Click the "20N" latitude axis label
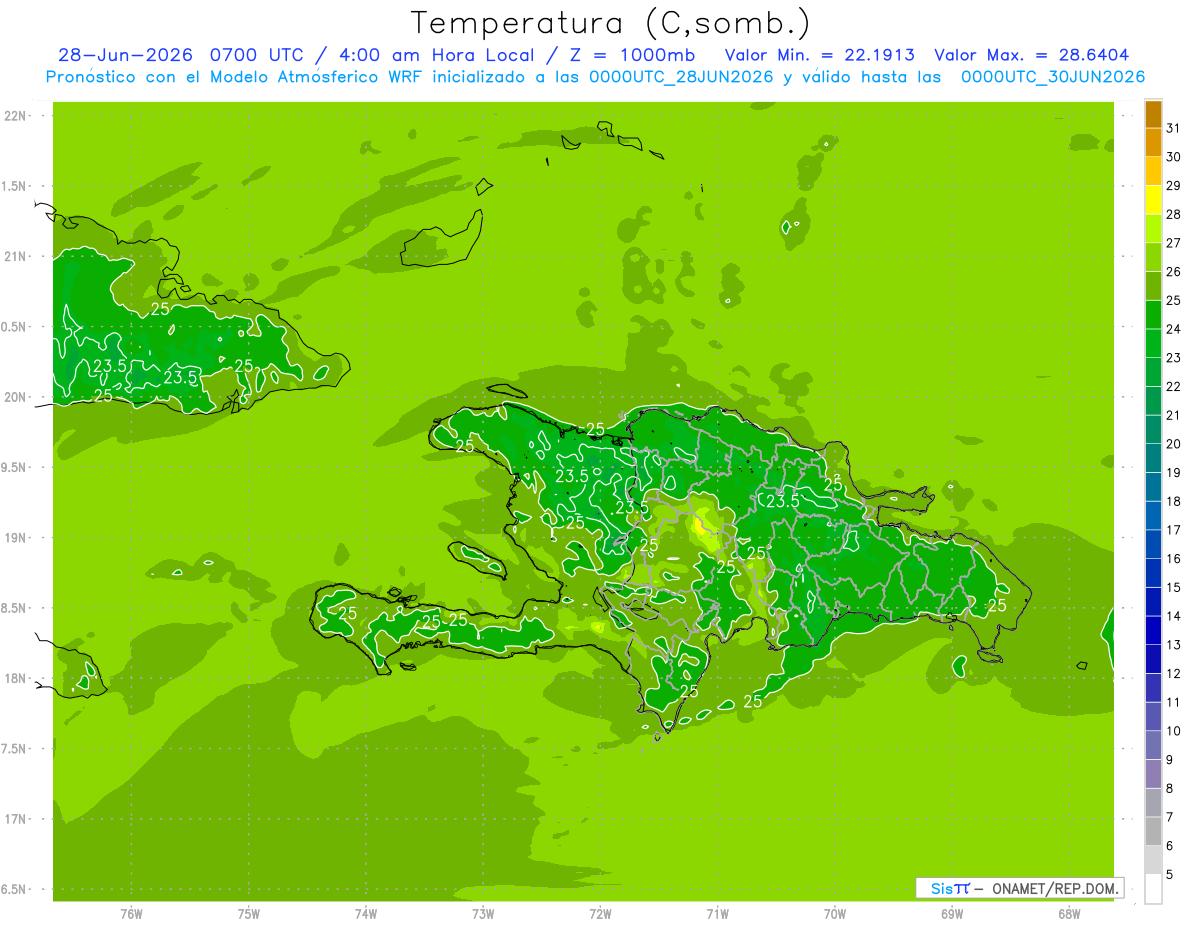Image resolution: width=1200 pixels, height=927 pixels. pos(14,397)
